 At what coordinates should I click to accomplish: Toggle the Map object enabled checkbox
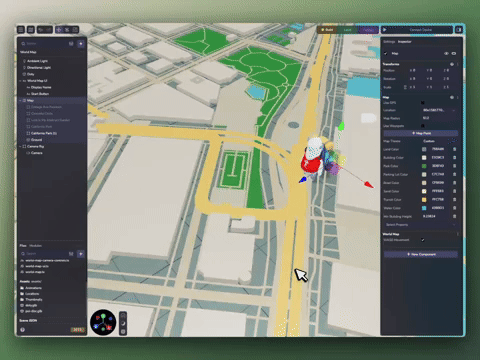pos(386,53)
